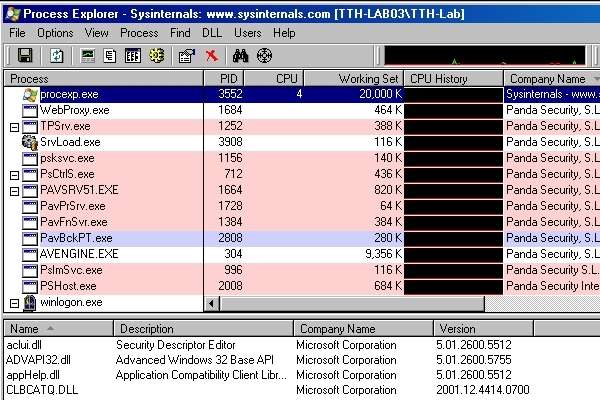Open the File menu
This screenshot has height=400, width=600.
click(x=17, y=33)
